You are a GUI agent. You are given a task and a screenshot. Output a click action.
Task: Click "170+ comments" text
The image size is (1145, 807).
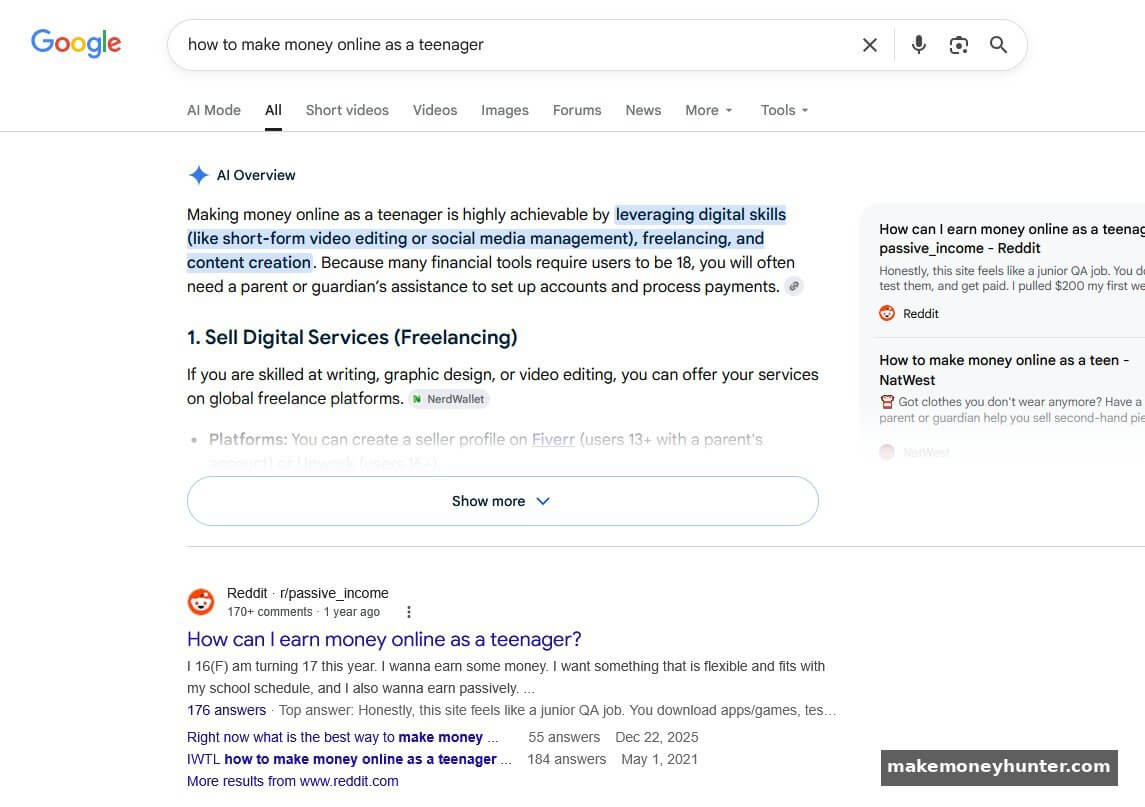point(269,612)
